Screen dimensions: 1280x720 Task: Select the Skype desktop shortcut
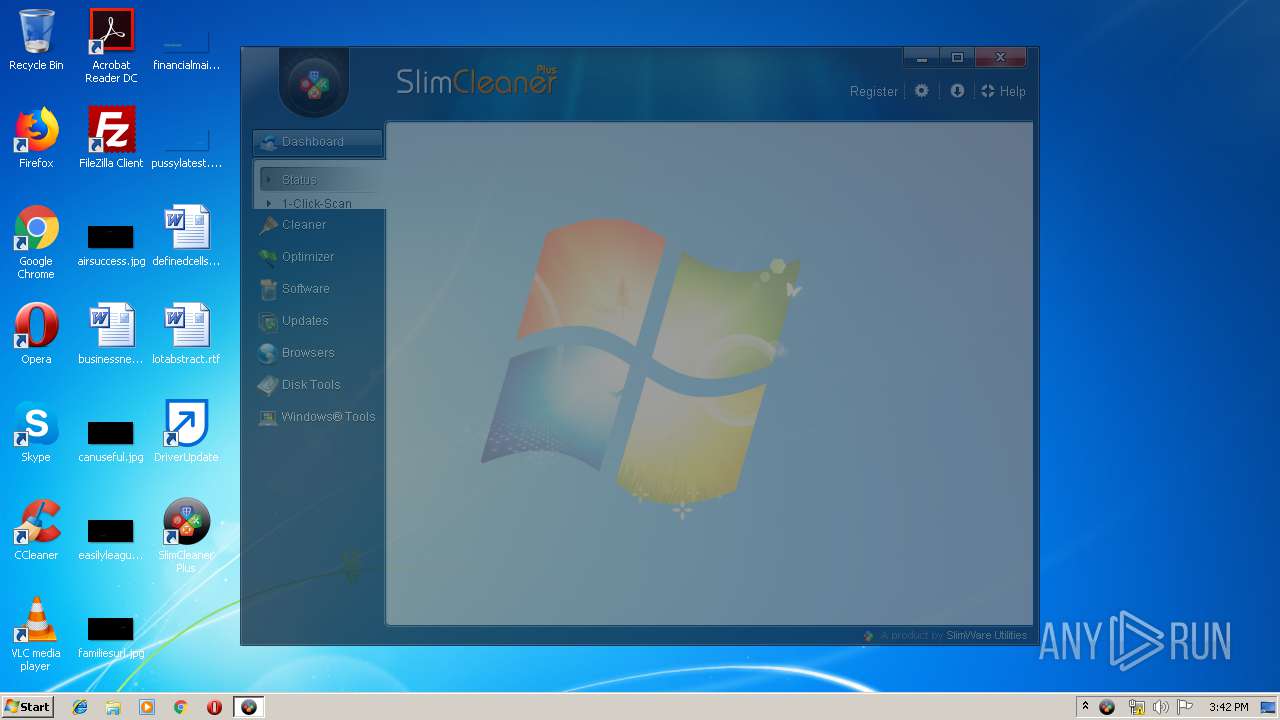pyautogui.click(x=36, y=432)
